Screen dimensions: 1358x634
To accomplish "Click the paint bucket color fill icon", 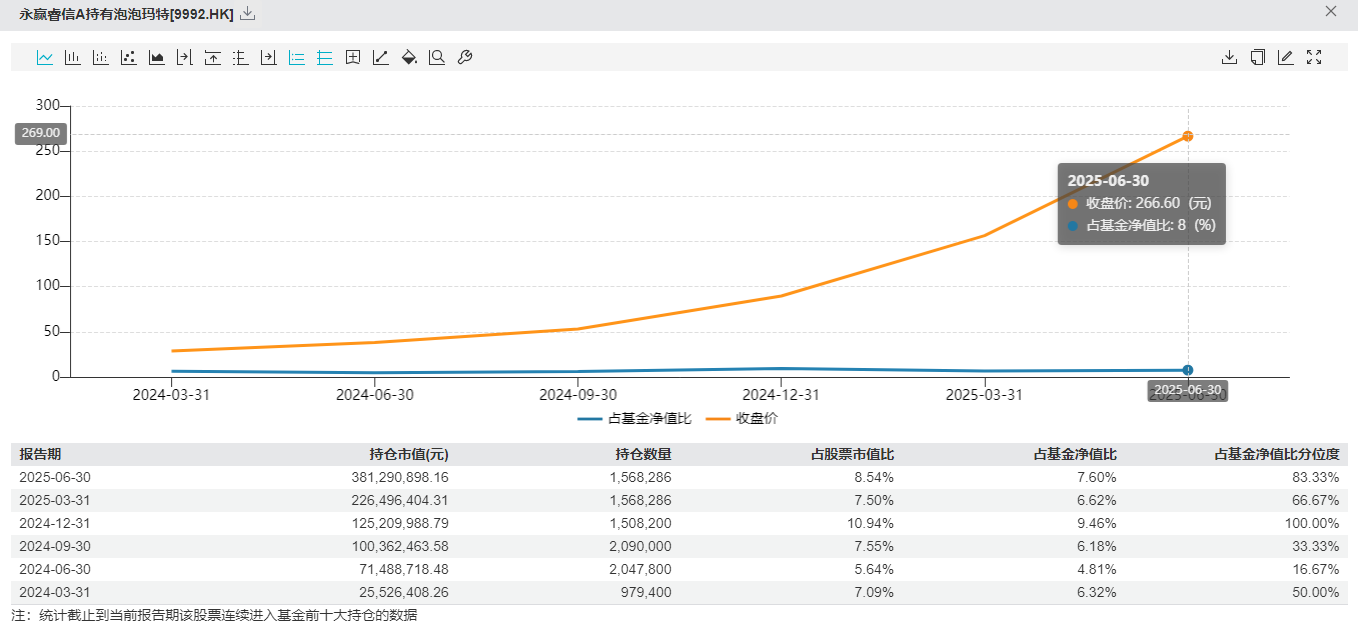I will (408, 58).
